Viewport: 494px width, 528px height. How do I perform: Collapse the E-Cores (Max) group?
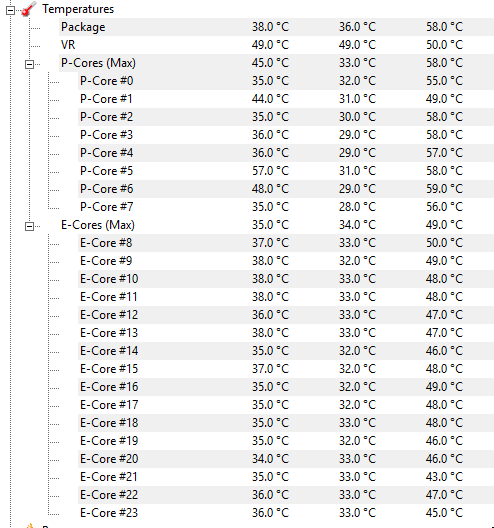pyautogui.click(x=29, y=226)
